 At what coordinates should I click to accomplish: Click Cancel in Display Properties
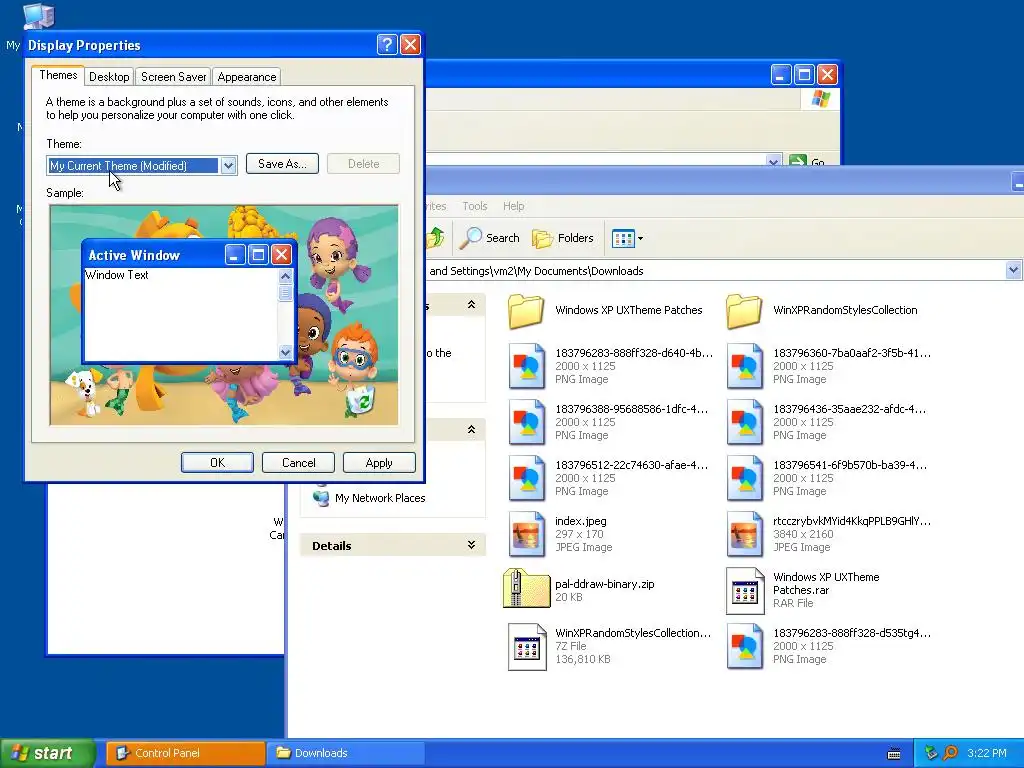[298, 462]
